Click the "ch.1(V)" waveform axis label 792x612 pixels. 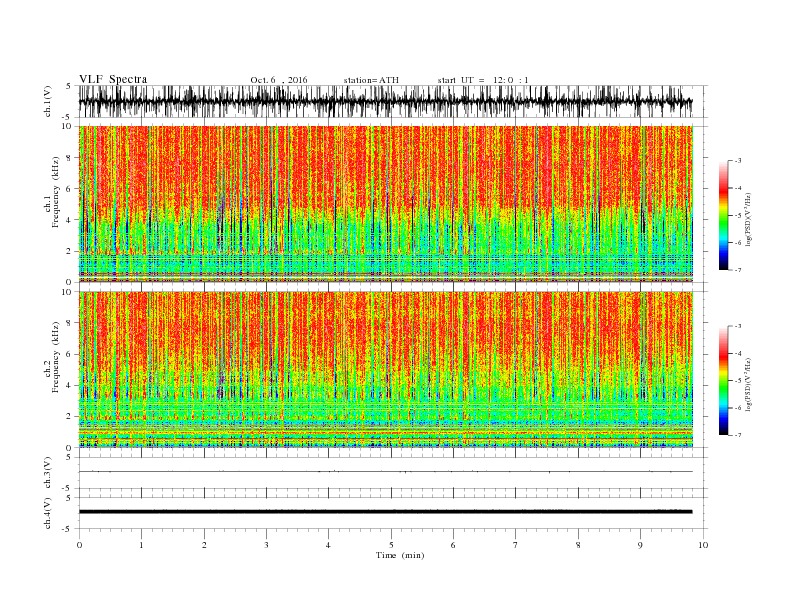[48, 101]
